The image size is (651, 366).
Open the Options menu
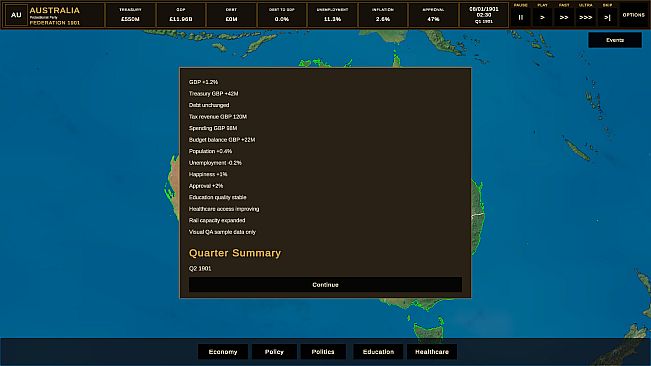(x=634, y=15)
